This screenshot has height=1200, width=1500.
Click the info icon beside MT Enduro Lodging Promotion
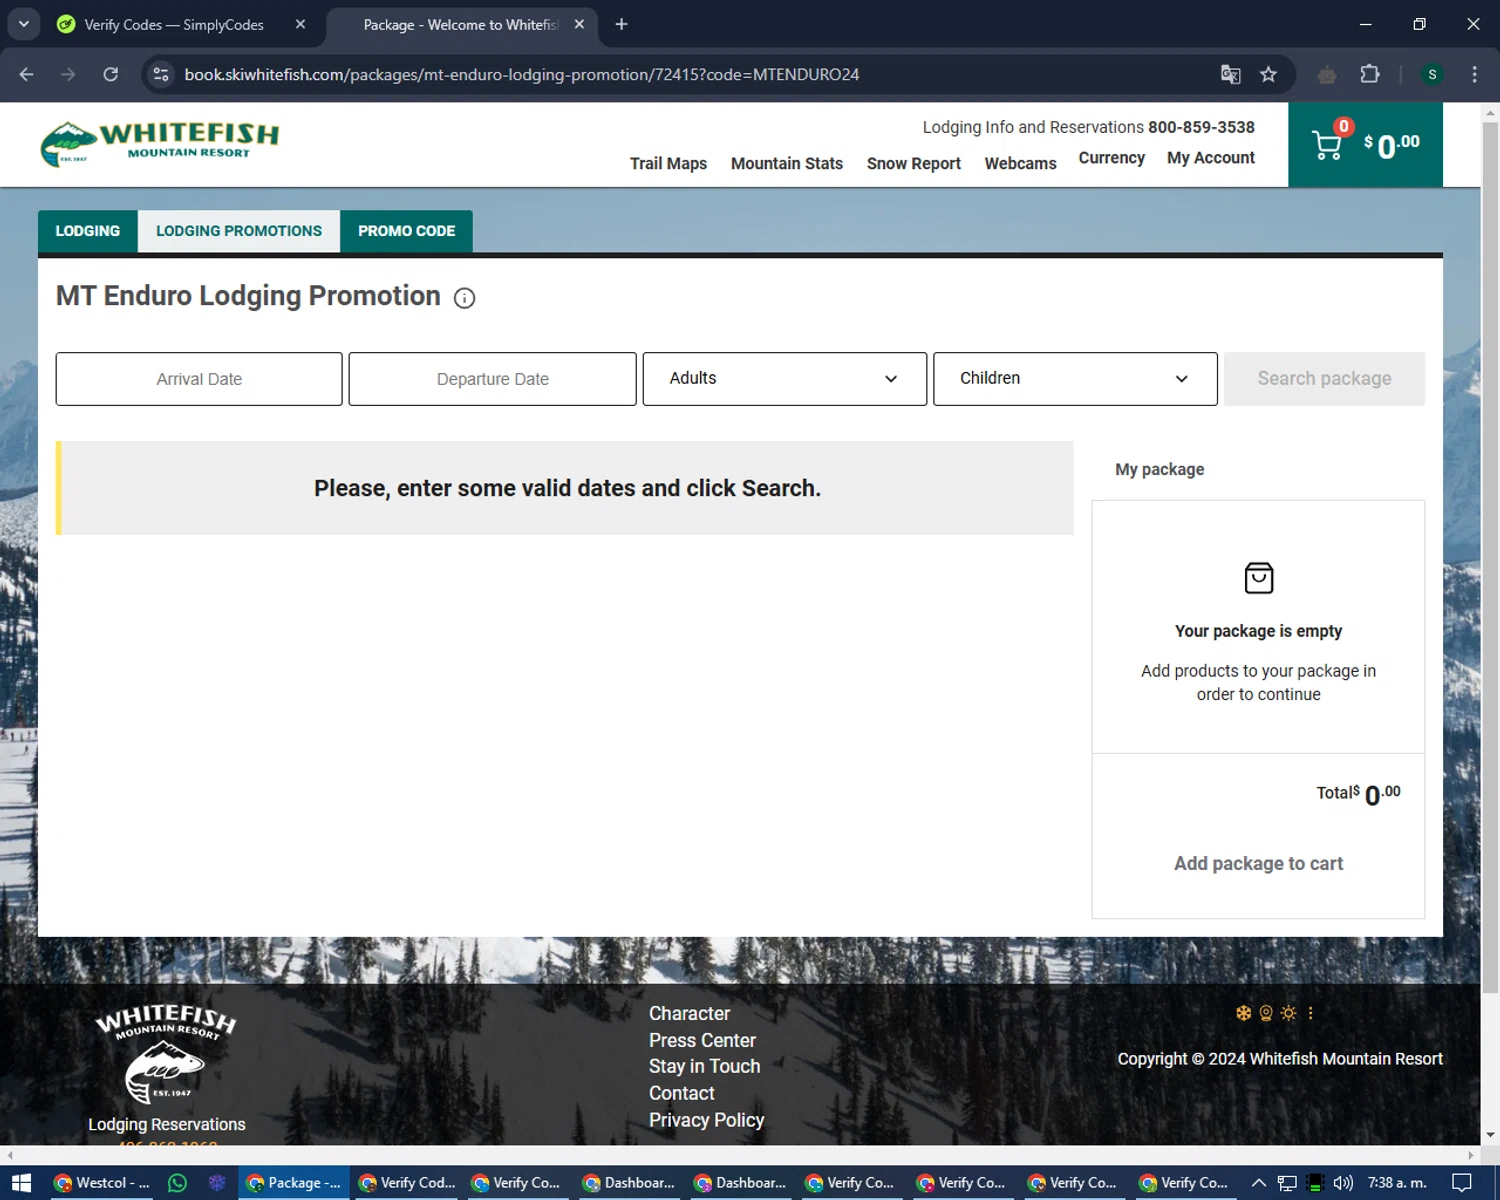464,298
